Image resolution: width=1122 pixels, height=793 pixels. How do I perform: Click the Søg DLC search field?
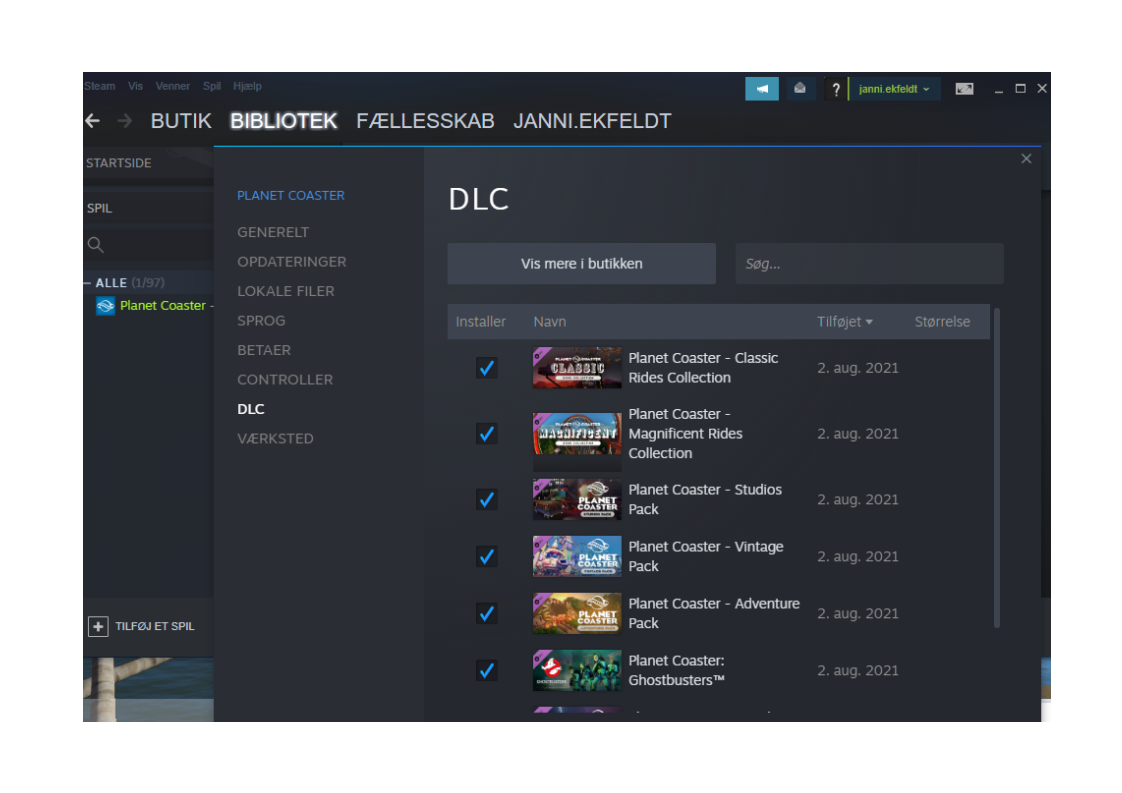tap(869, 263)
